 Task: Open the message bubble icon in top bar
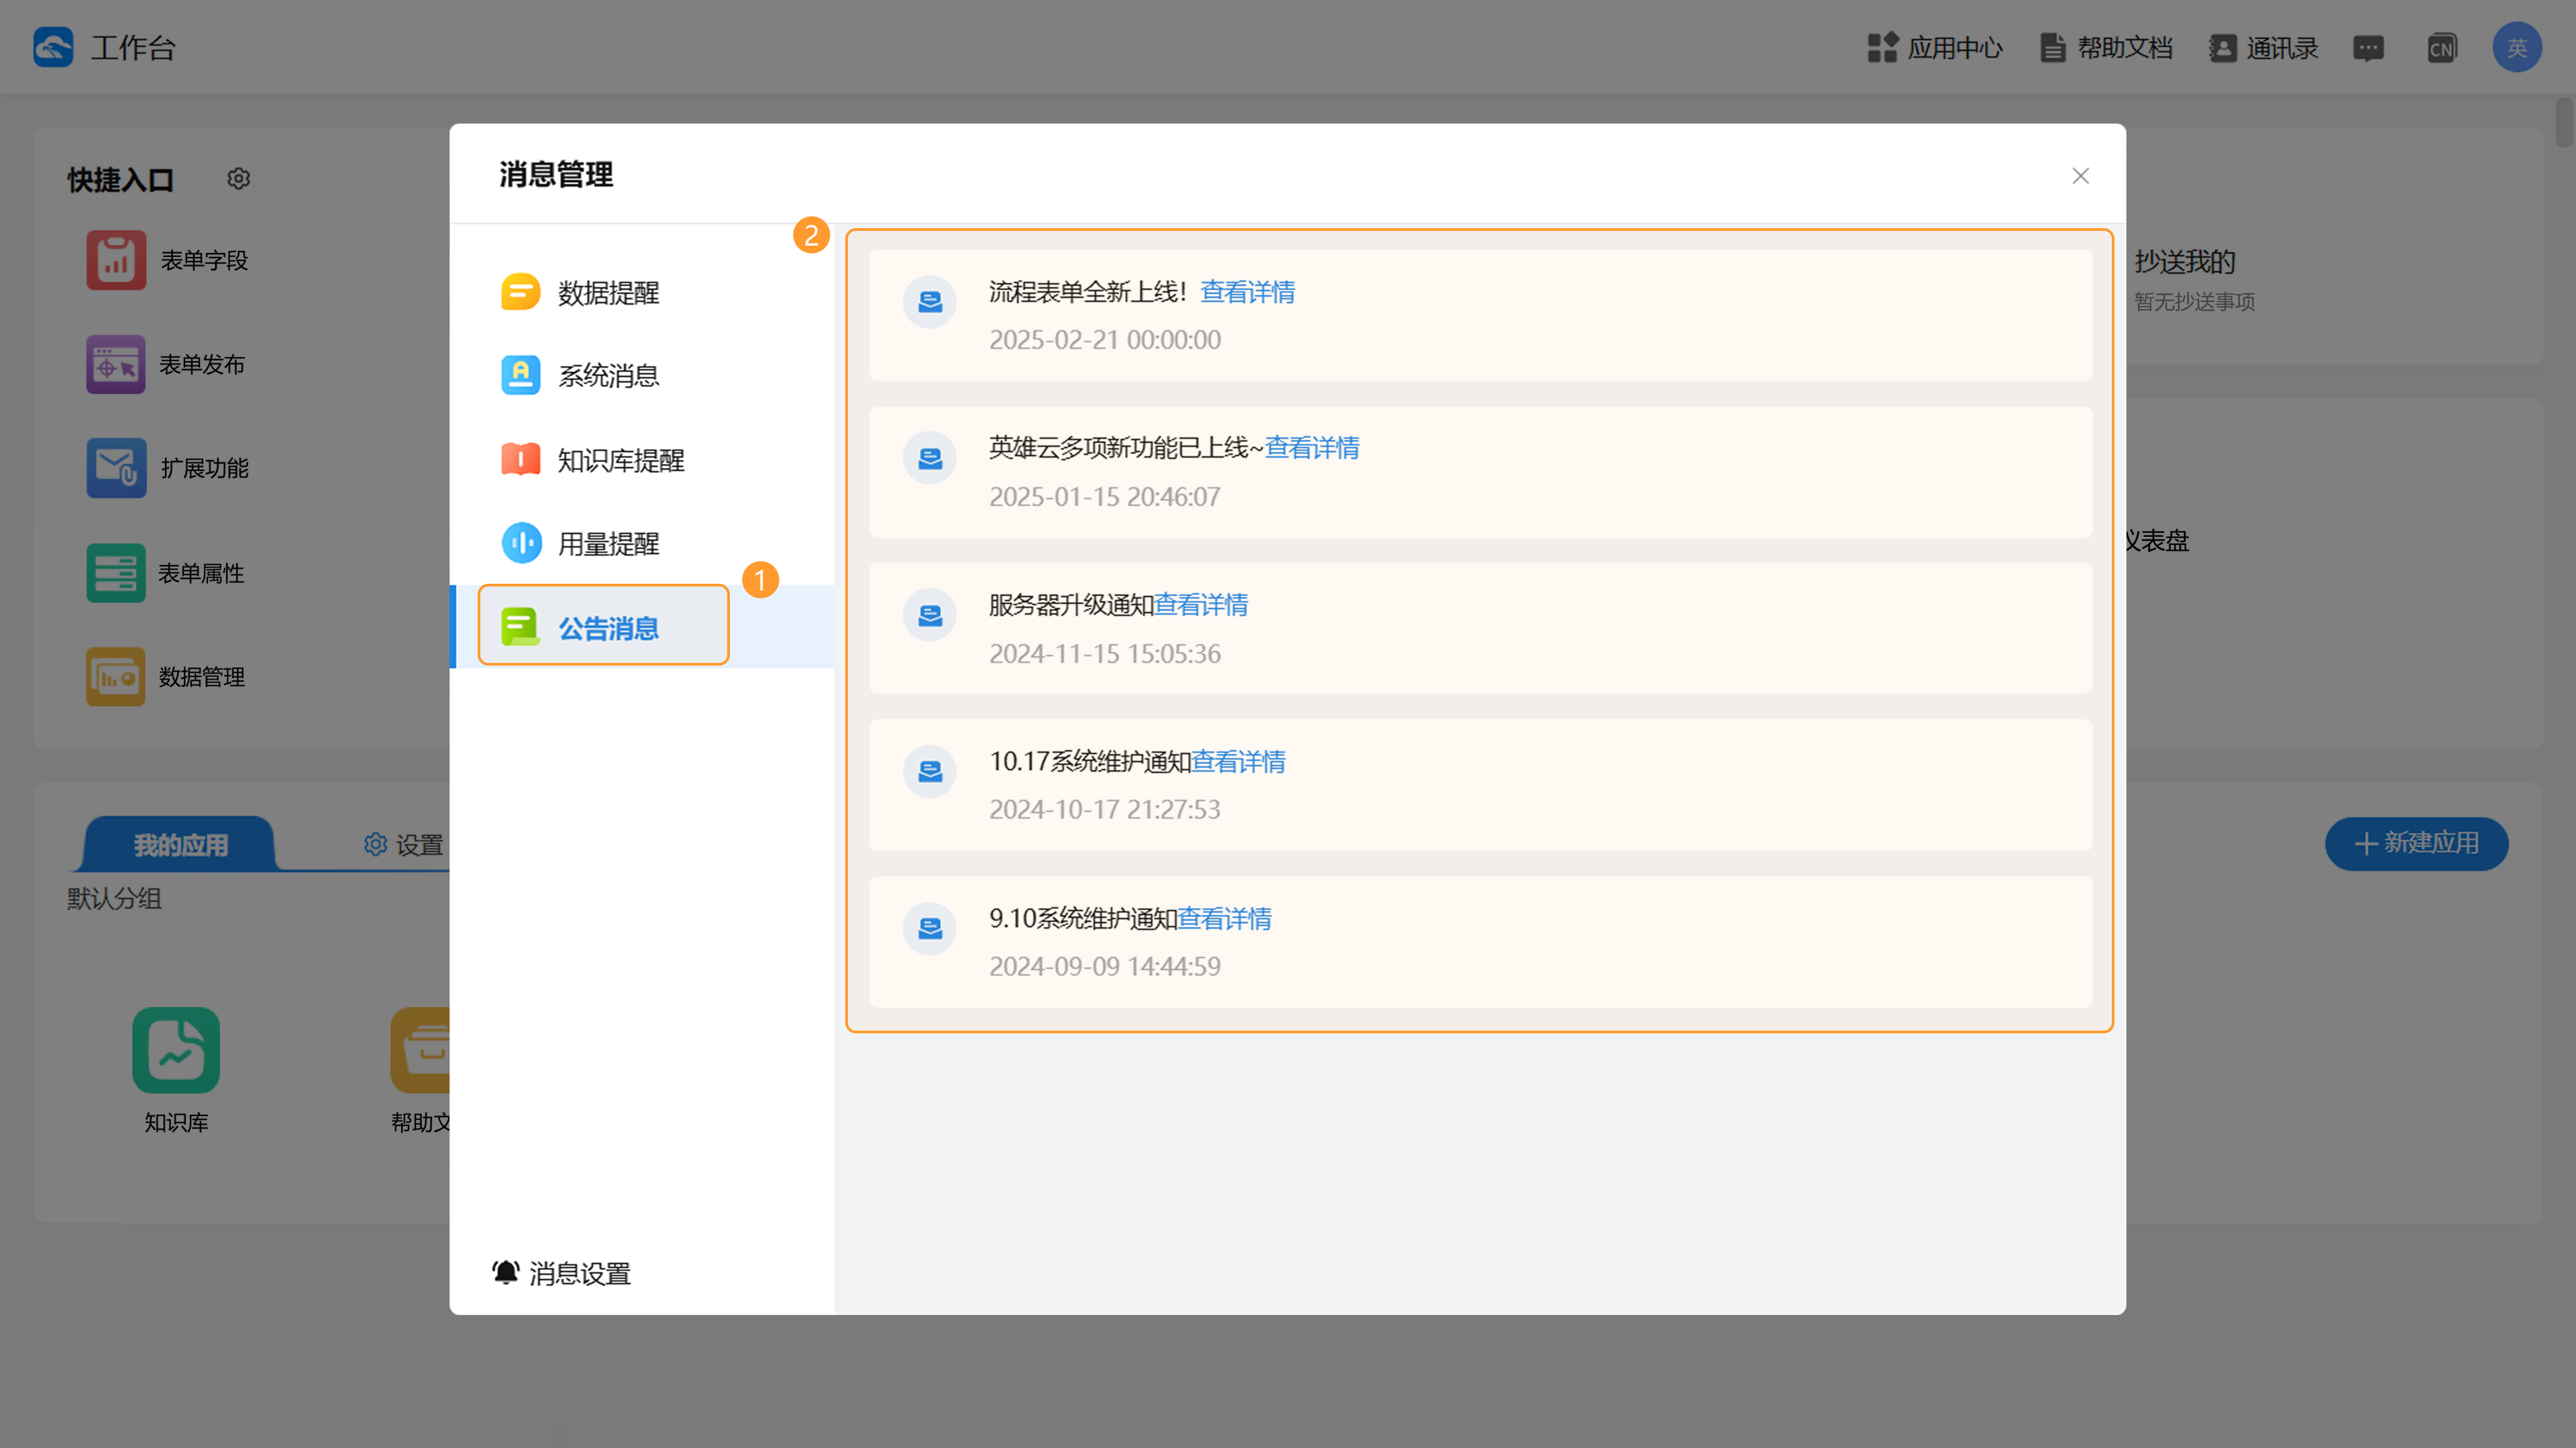coord(2368,48)
